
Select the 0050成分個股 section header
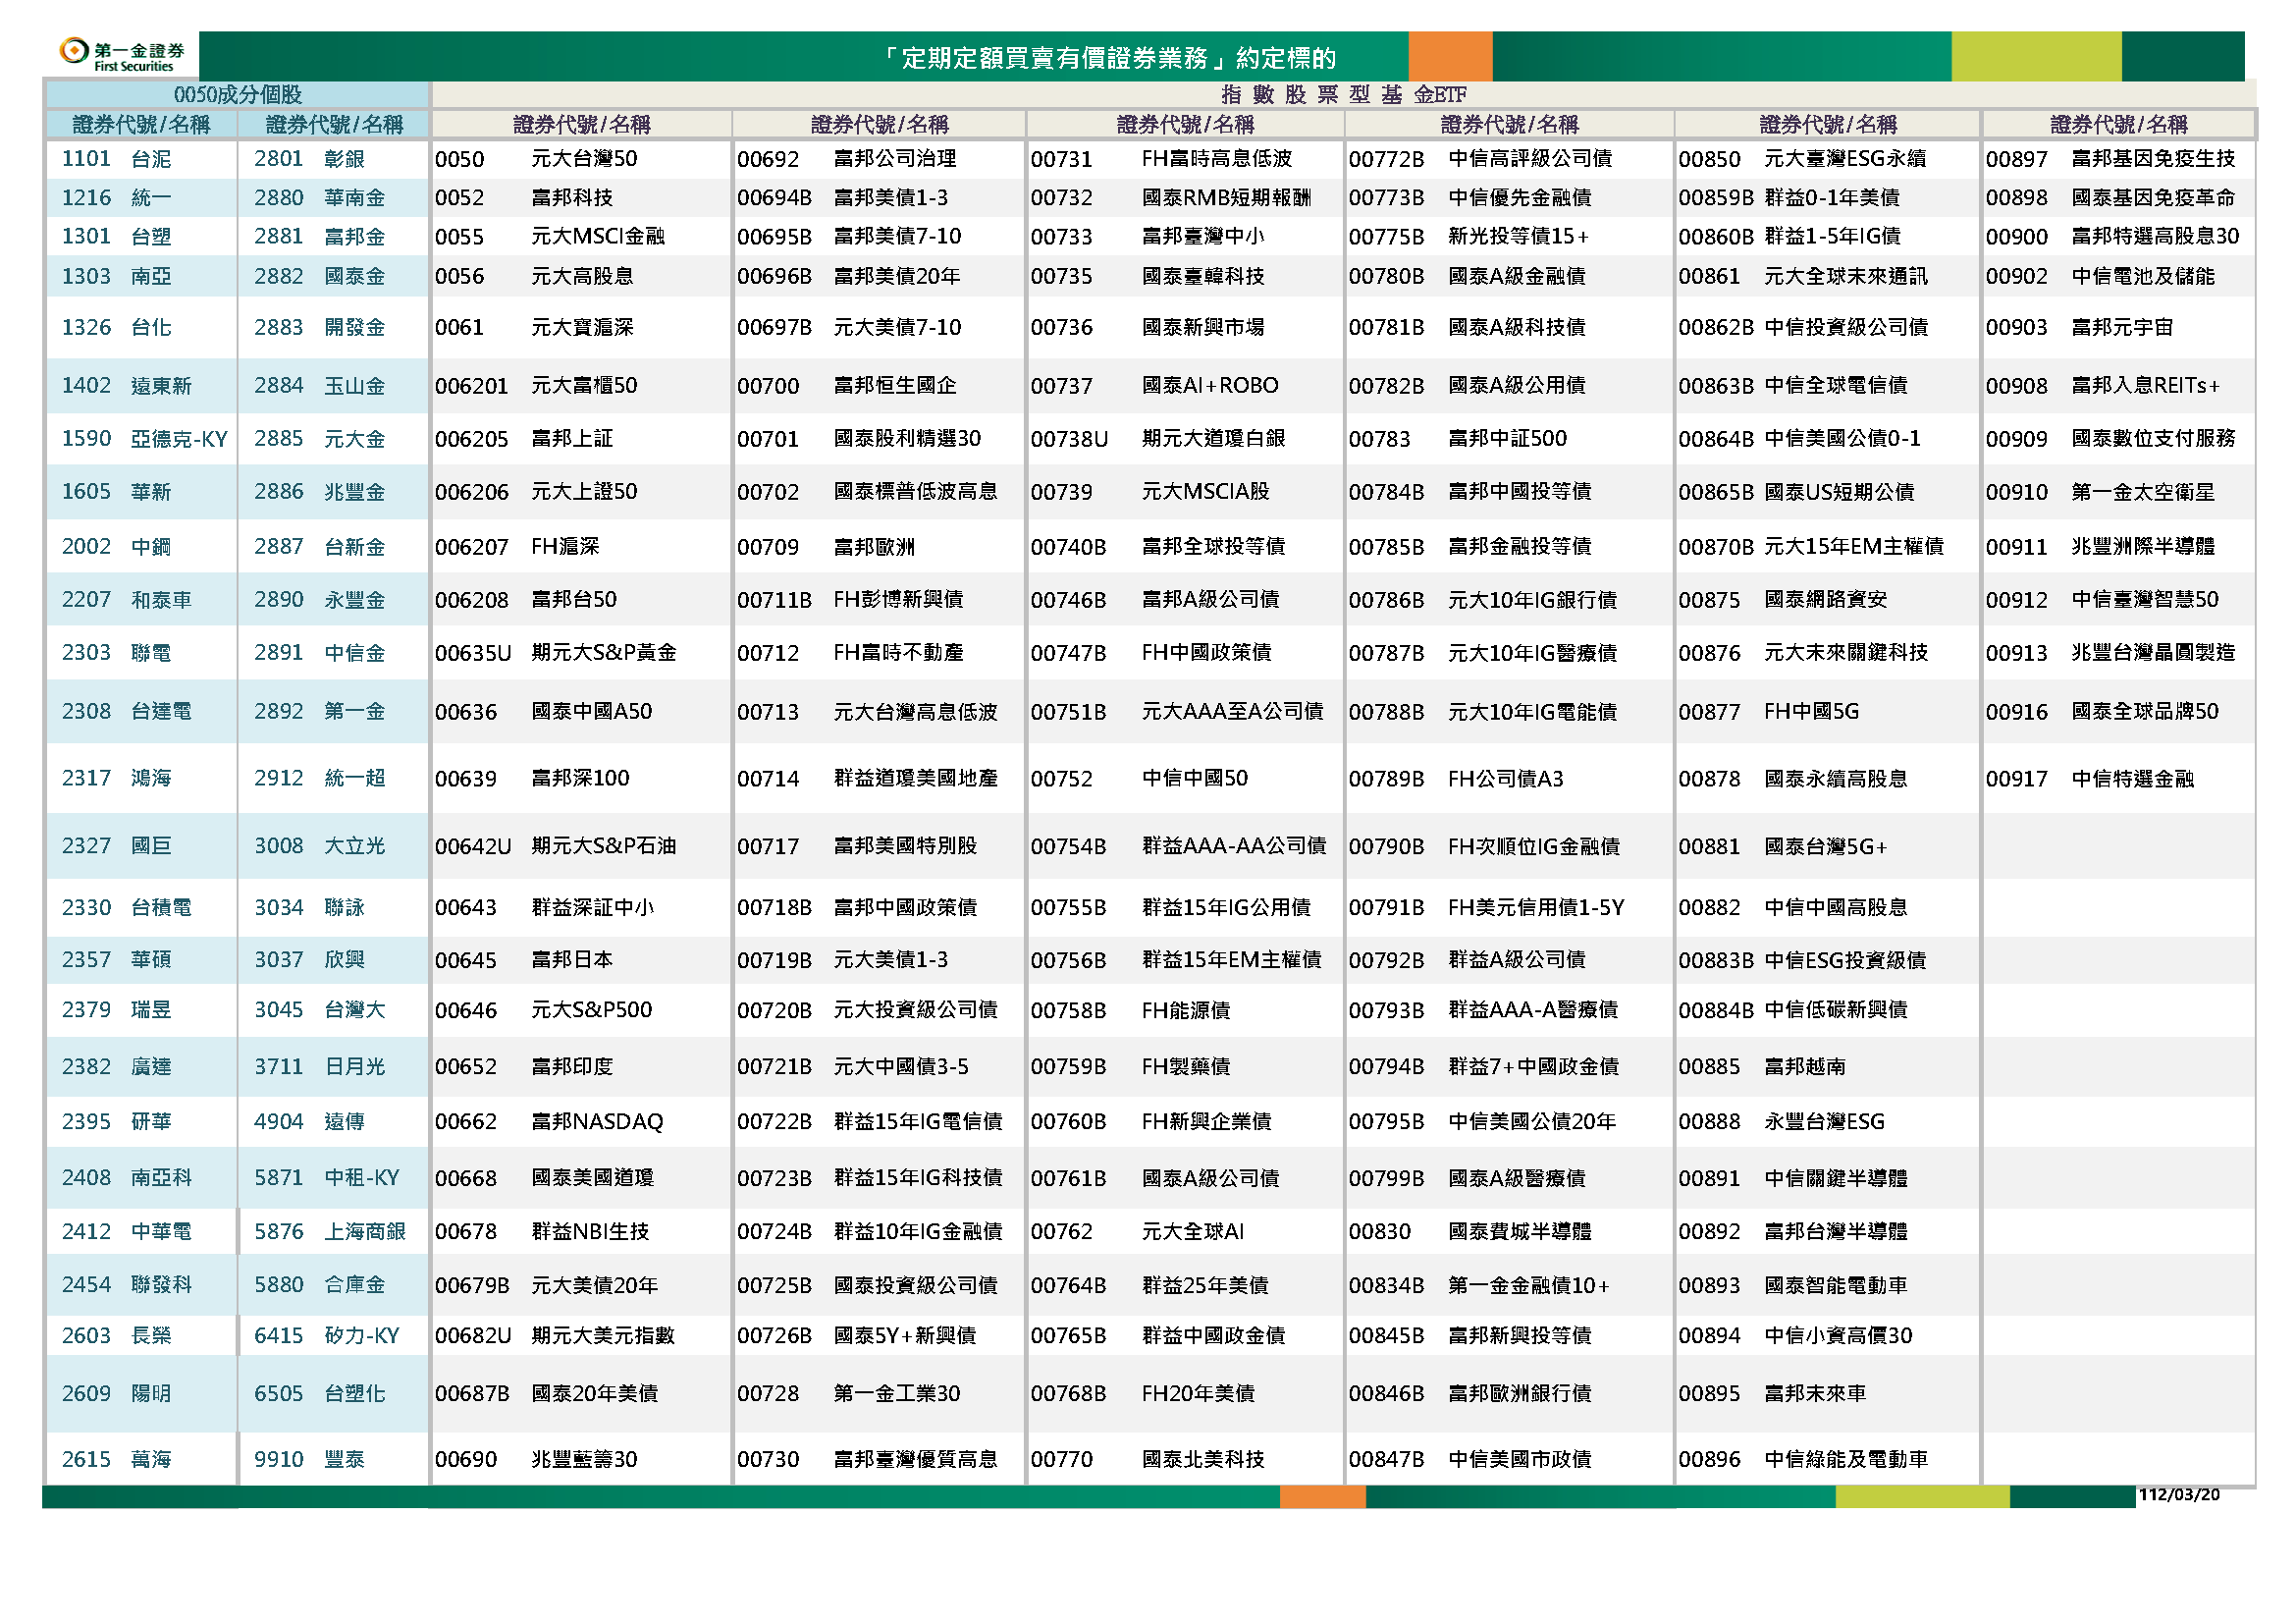(x=237, y=95)
